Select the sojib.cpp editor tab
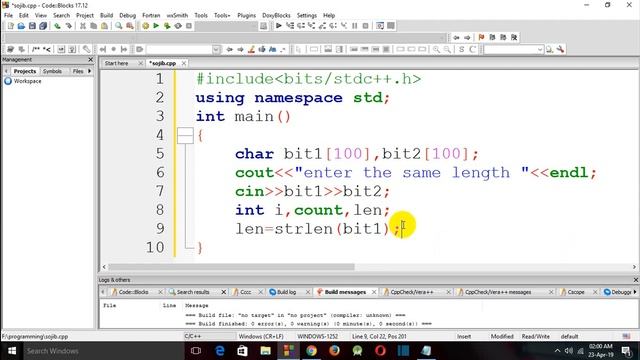 coord(163,63)
